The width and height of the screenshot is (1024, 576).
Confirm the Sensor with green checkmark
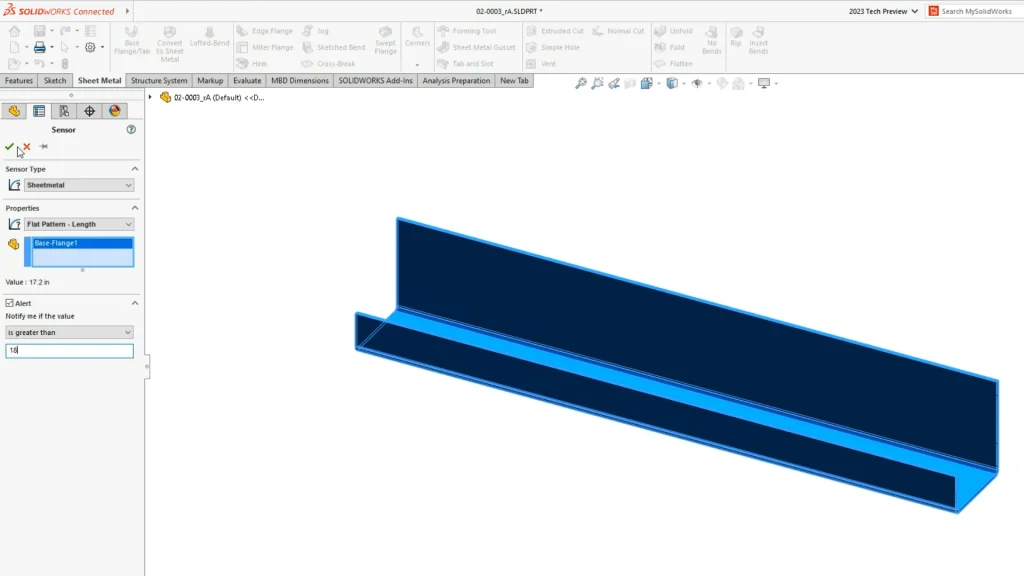10,147
